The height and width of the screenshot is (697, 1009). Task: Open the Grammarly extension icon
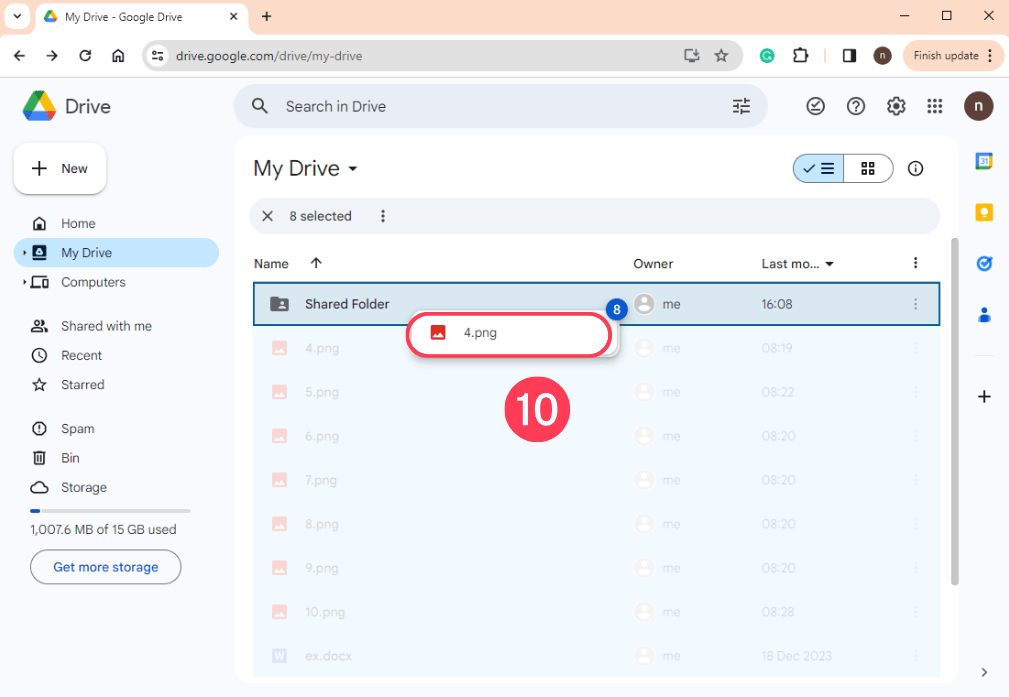(x=766, y=56)
